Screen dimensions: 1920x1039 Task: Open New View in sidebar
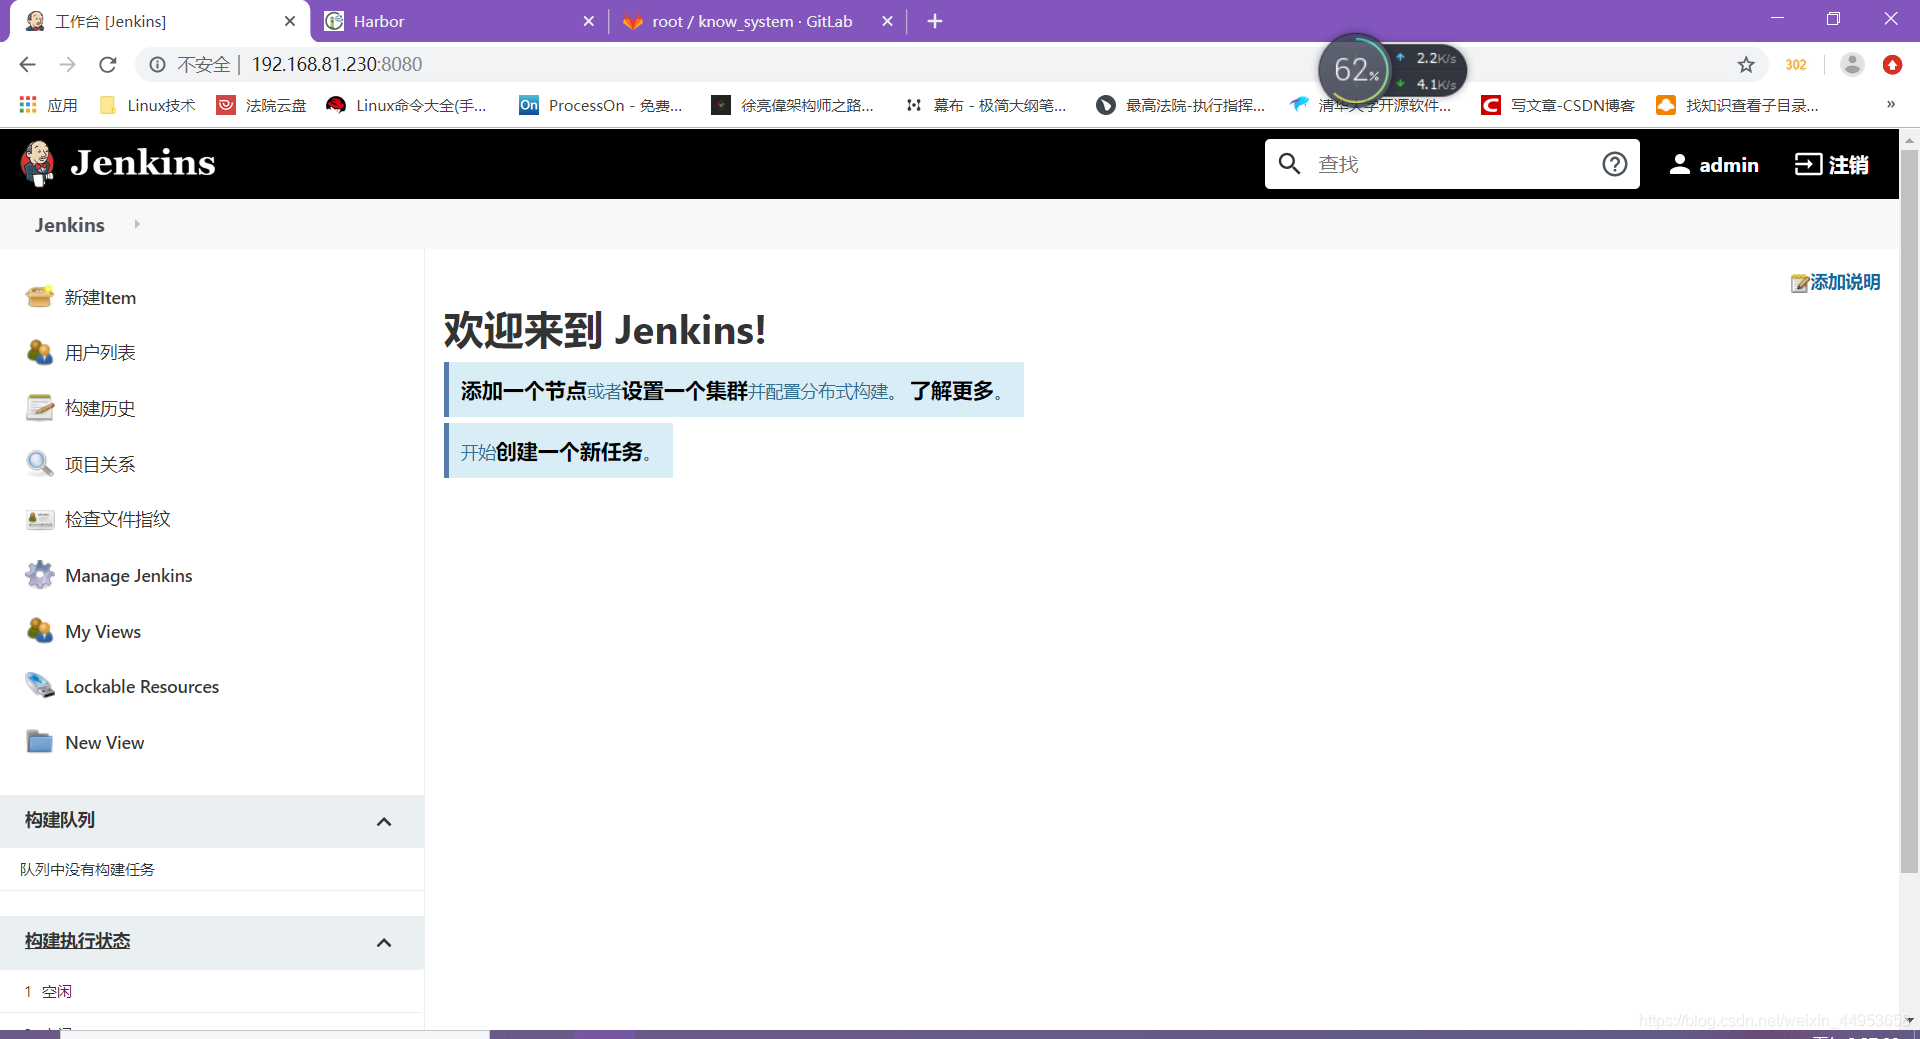click(x=105, y=742)
